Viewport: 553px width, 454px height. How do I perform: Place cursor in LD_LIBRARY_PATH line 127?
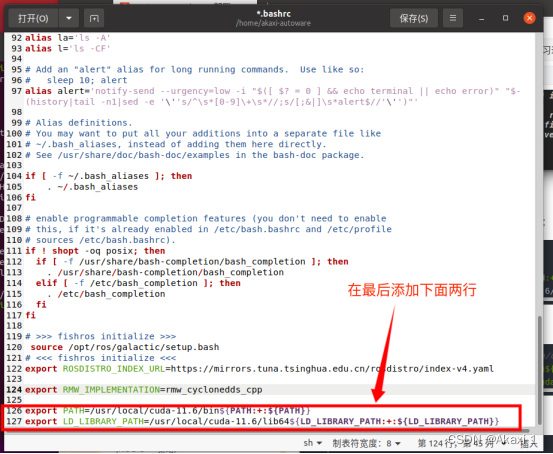coord(262,421)
